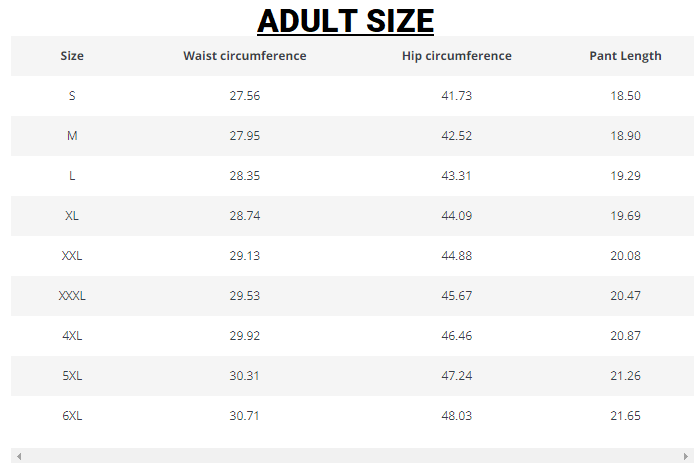Select the Pant Length column header

tap(625, 56)
